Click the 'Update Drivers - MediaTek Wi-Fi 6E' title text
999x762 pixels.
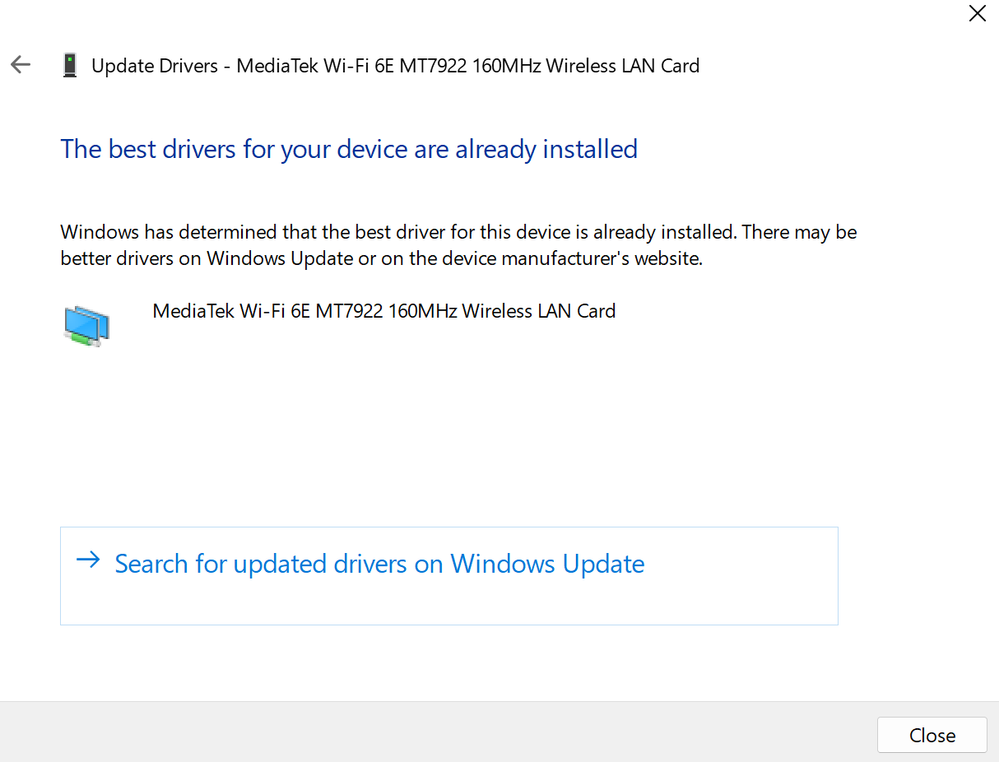coord(396,66)
